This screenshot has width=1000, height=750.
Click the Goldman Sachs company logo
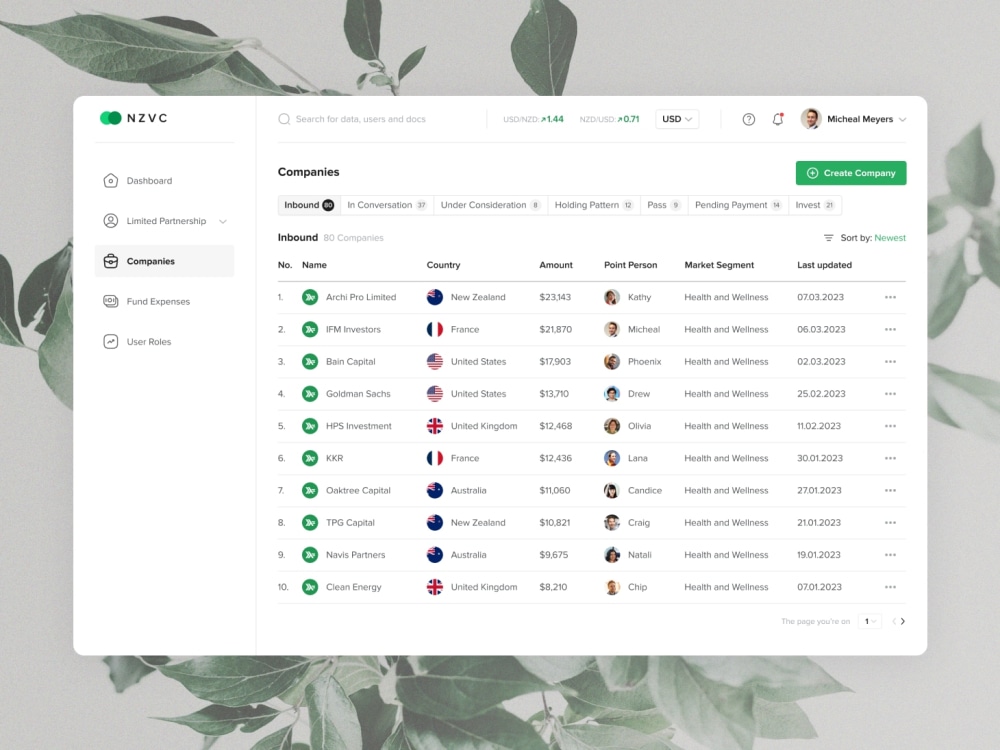coord(310,393)
